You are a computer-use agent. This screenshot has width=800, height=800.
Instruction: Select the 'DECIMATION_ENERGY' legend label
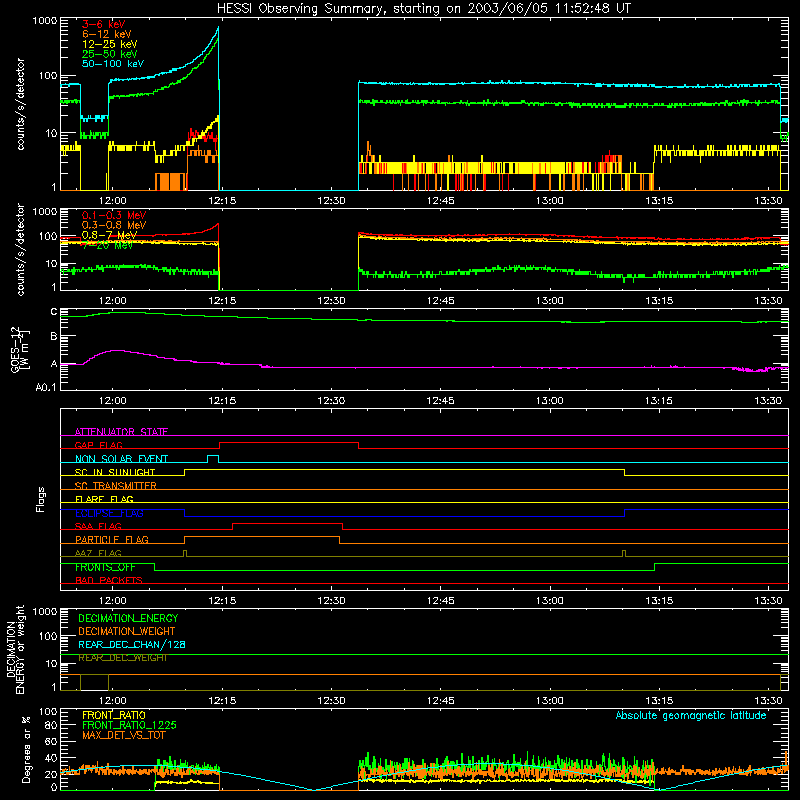pyautogui.click(x=128, y=618)
